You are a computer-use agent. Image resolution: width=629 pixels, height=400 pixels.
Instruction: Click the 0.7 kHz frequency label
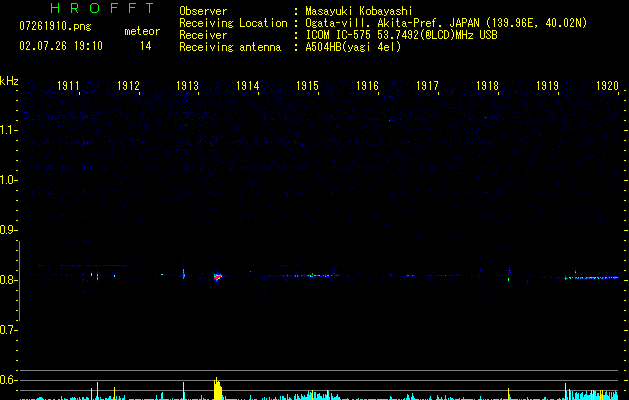click(x=8, y=330)
